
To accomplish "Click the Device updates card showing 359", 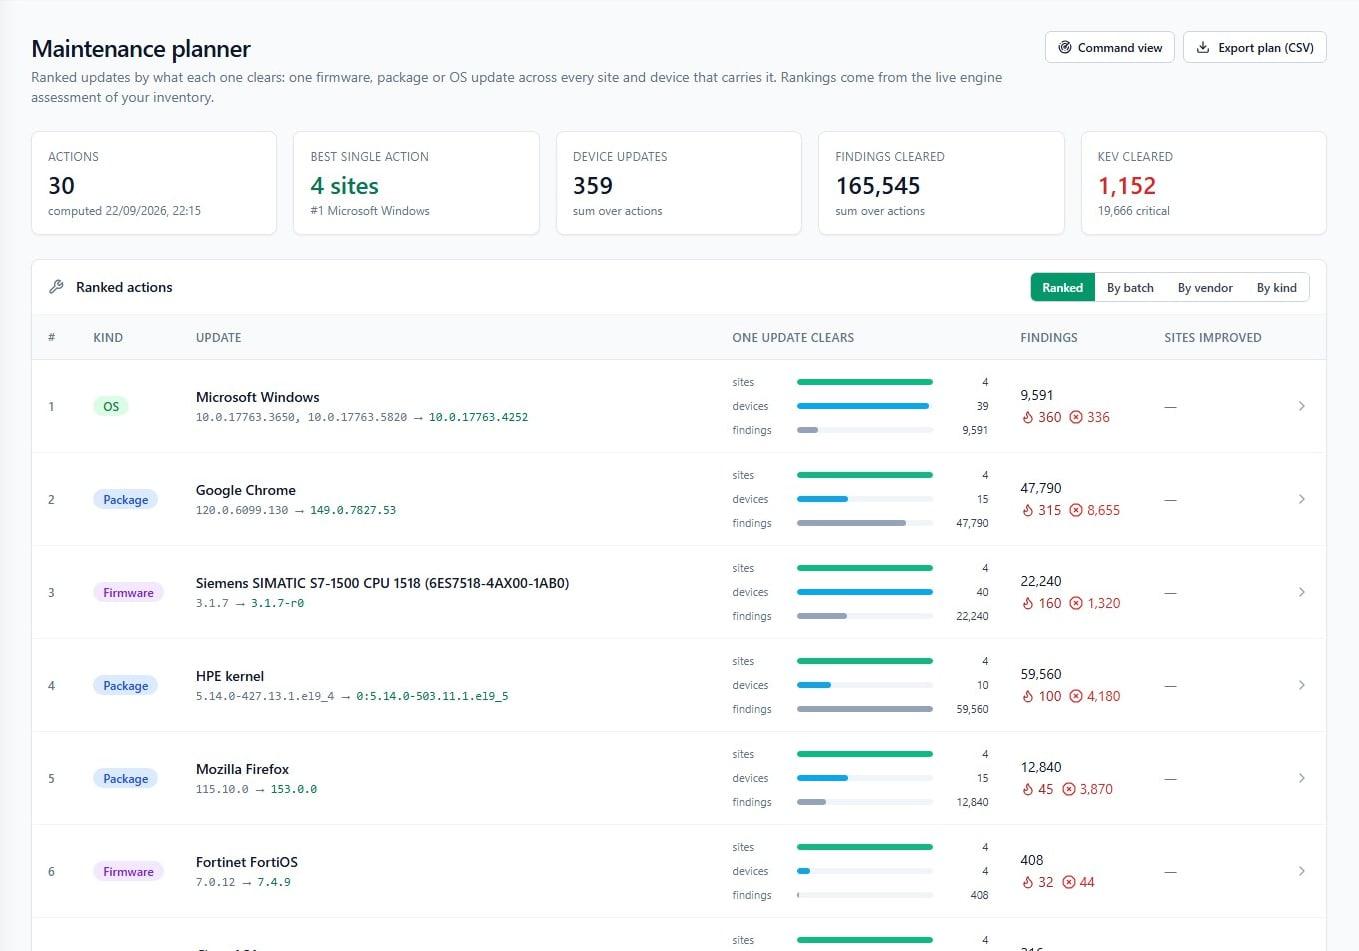I will click(678, 183).
